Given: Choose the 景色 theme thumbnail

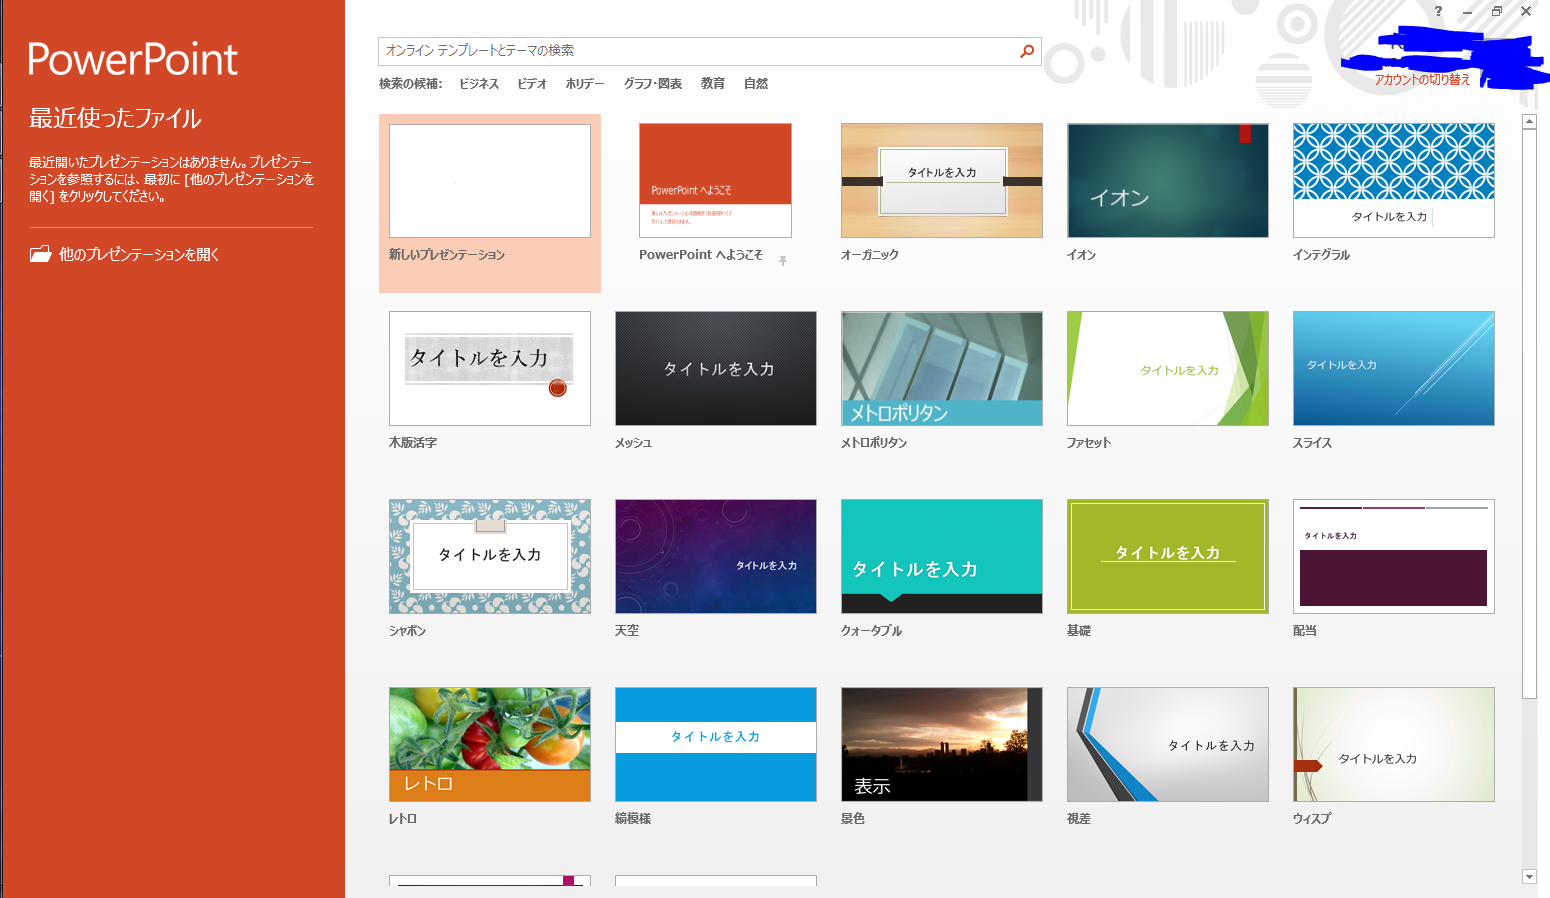Looking at the screenshot, I should pyautogui.click(x=942, y=745).
